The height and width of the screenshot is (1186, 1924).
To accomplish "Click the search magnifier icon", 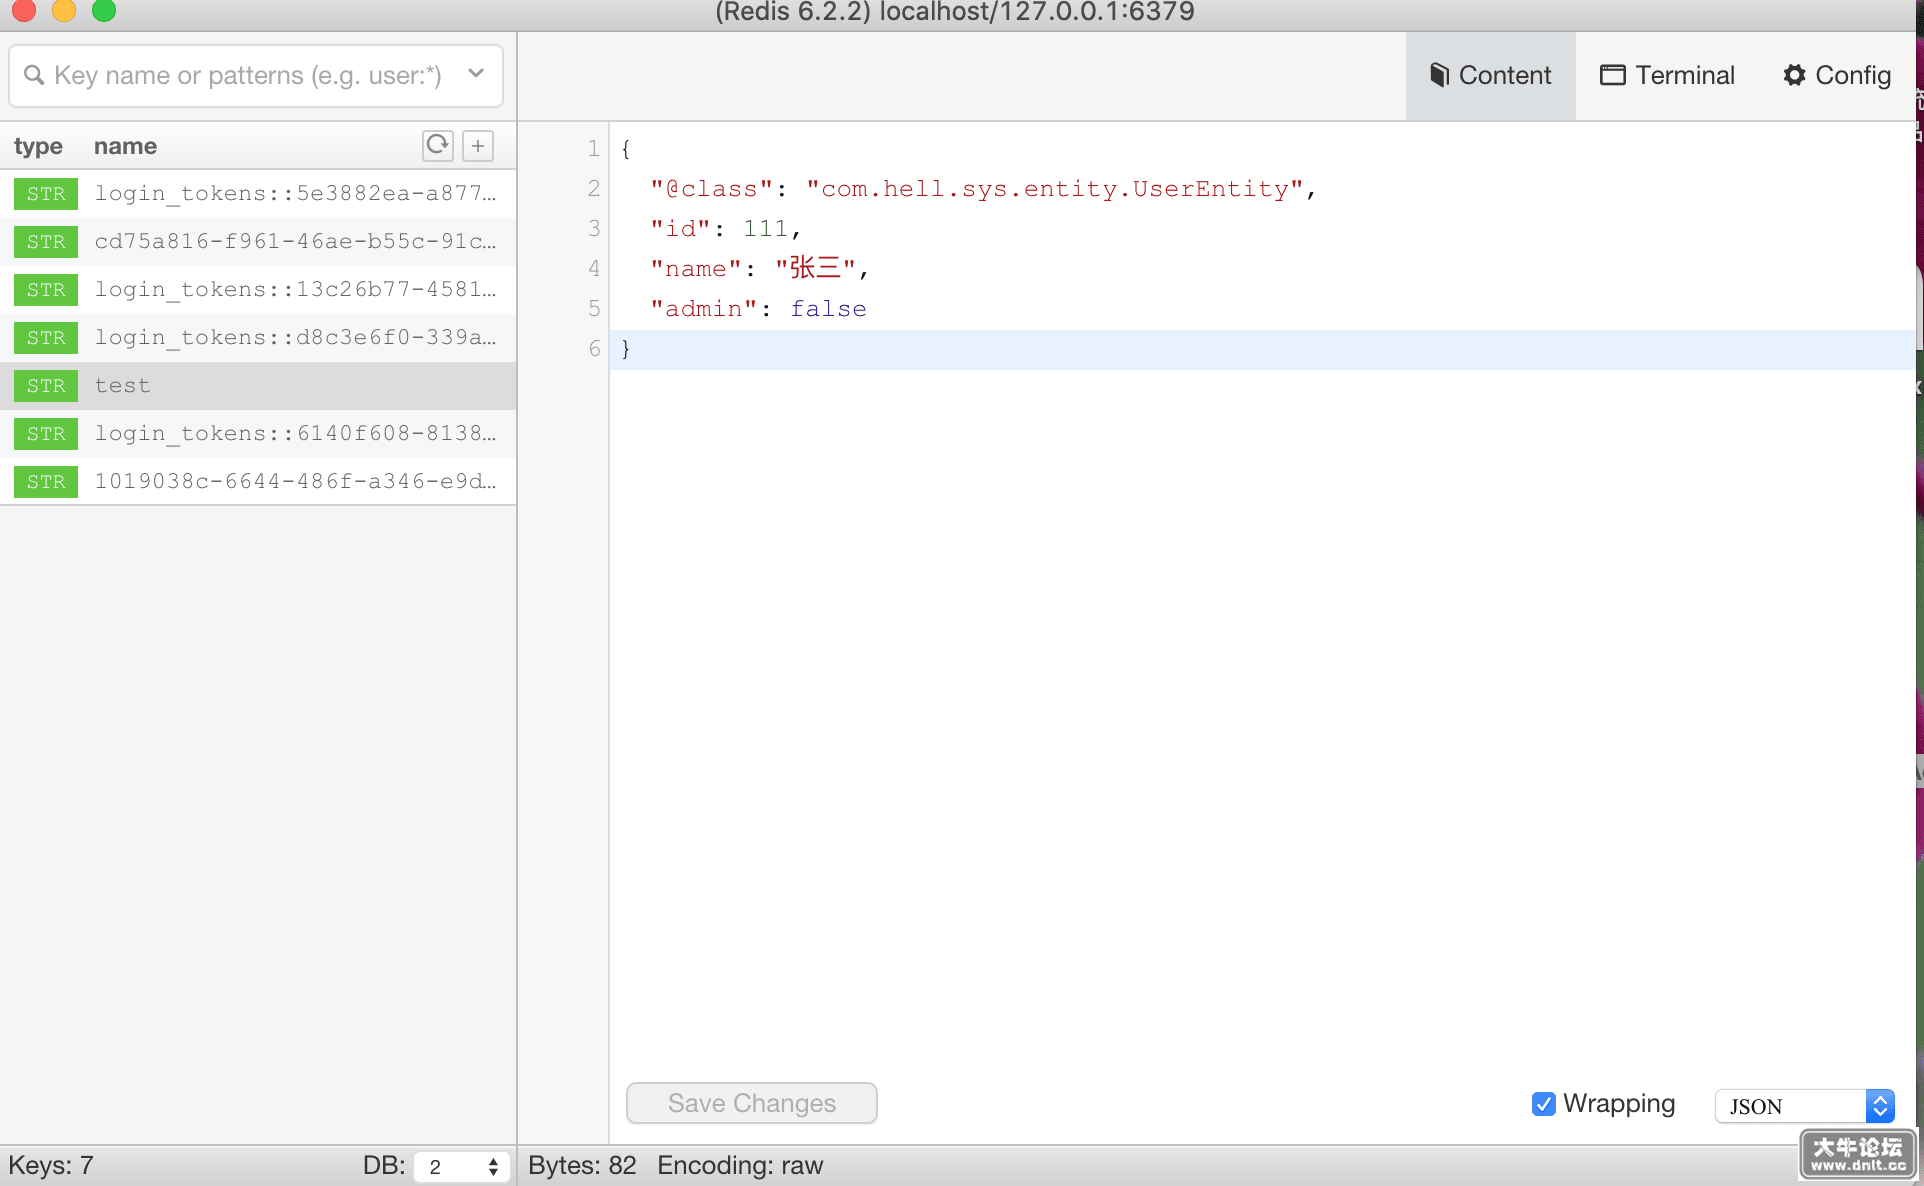I will click(34, 76).
